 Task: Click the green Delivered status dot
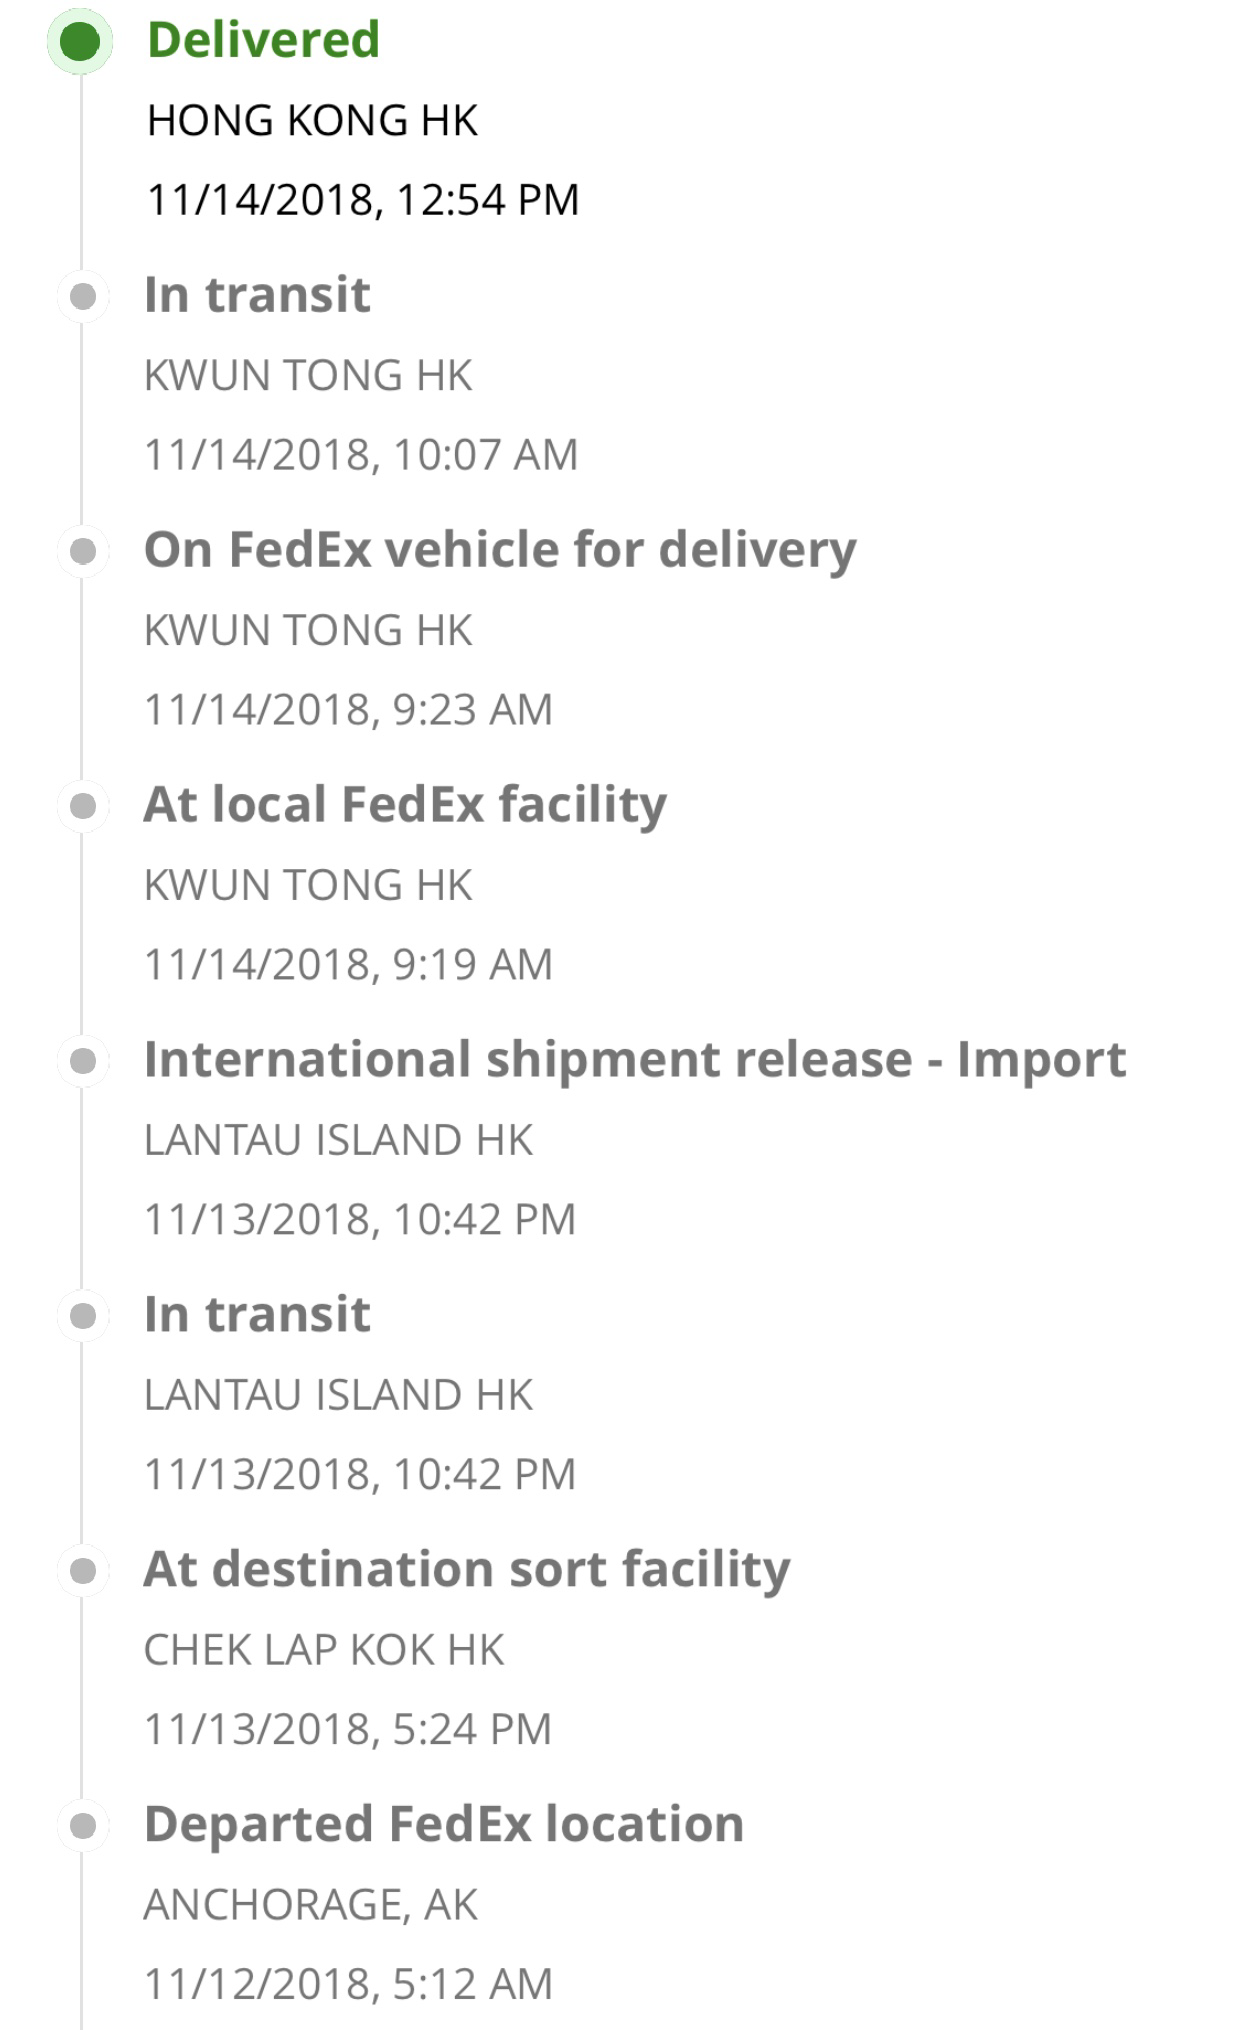click(80, 42)
